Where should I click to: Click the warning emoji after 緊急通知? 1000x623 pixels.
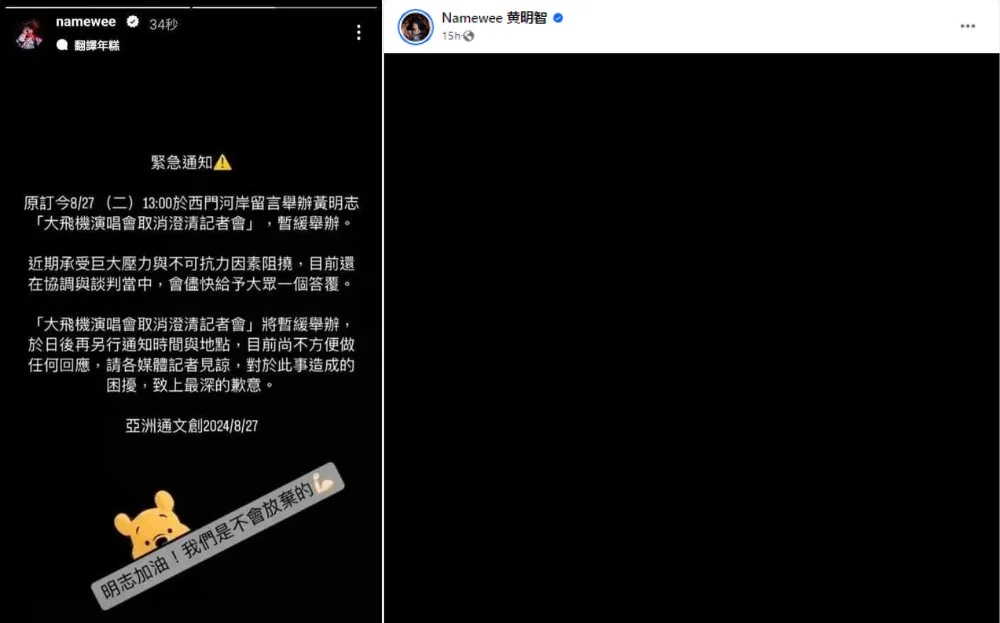[223, 163]
